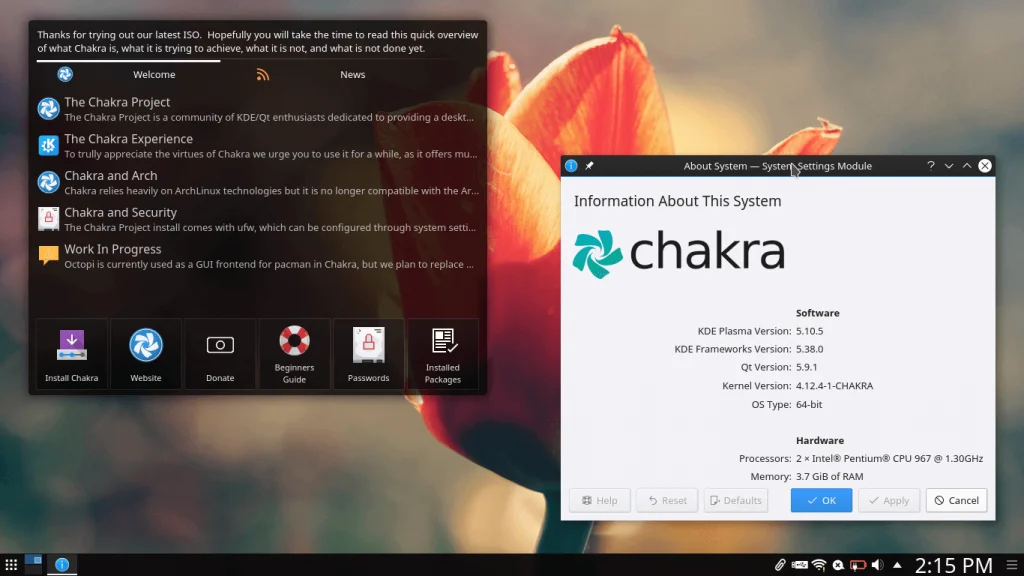Screen dimensions: 1024x576
Task: Click the virtual desktop pager on taskbar
Action: [33, 564]
